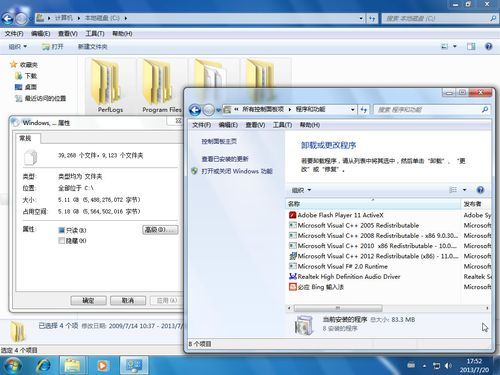Launch Internet Explorer from taskbar
The image size is (500, 375).
pos(43,365)
